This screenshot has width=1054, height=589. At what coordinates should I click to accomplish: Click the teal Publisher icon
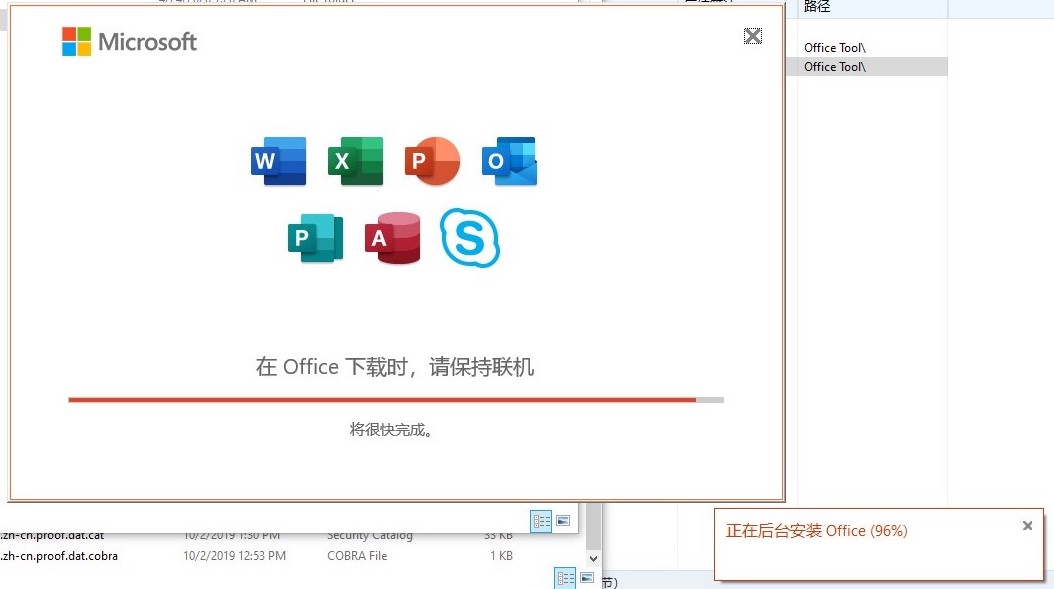(x=315, y=238)
